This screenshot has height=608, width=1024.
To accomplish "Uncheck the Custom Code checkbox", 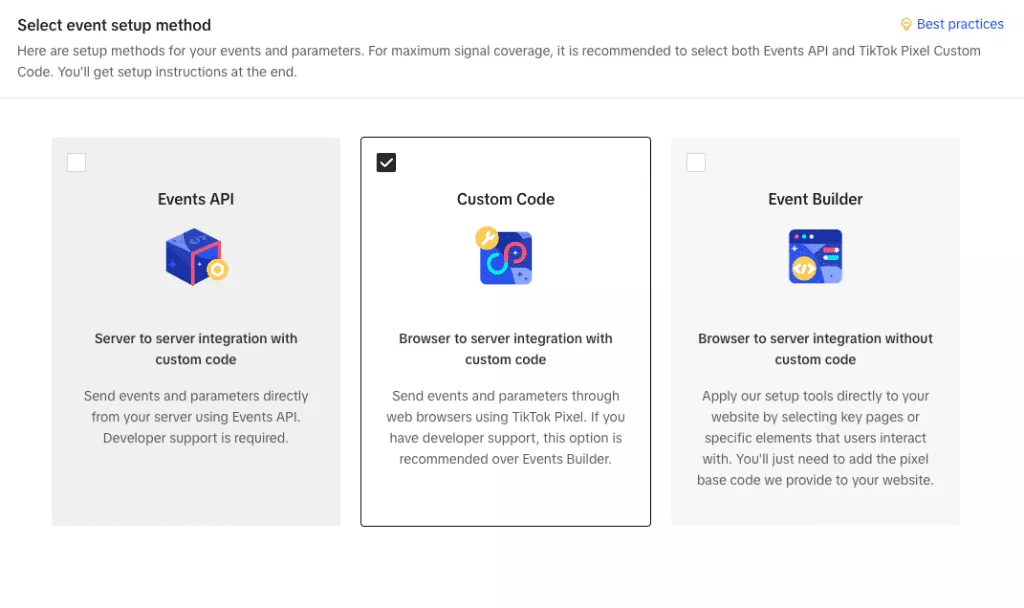I will [x=386, y=162].
